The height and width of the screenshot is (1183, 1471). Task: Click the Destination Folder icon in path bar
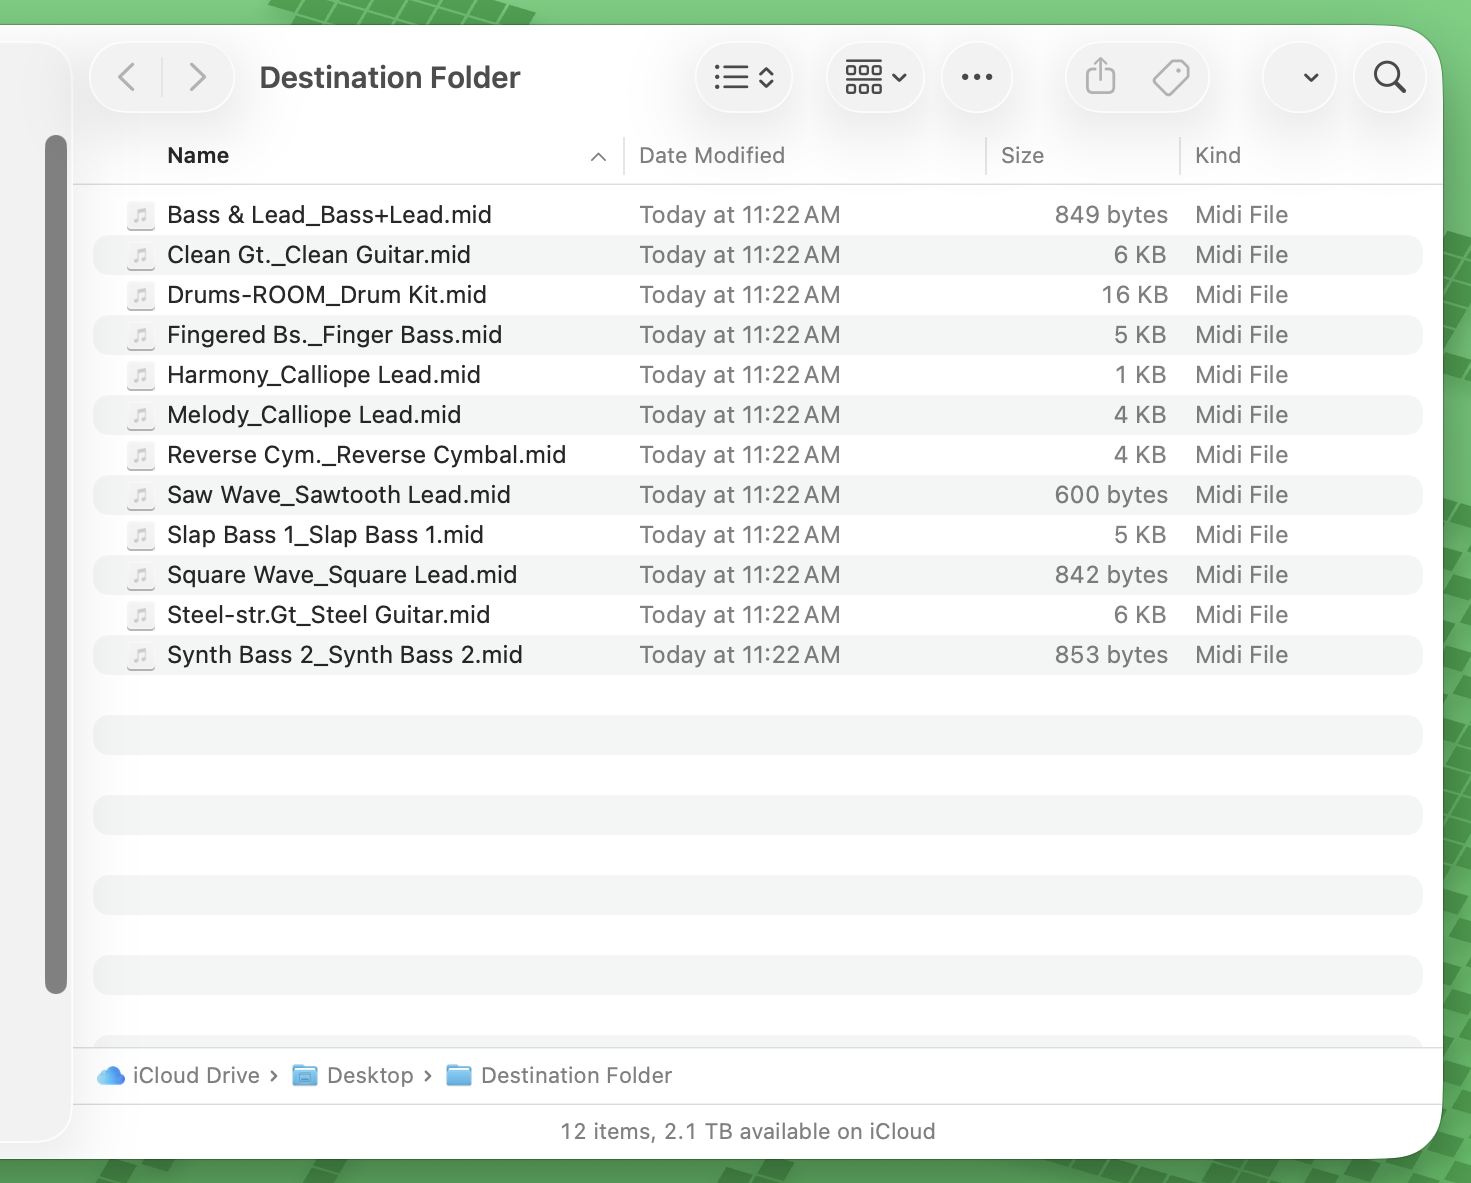coord(459,1075)
